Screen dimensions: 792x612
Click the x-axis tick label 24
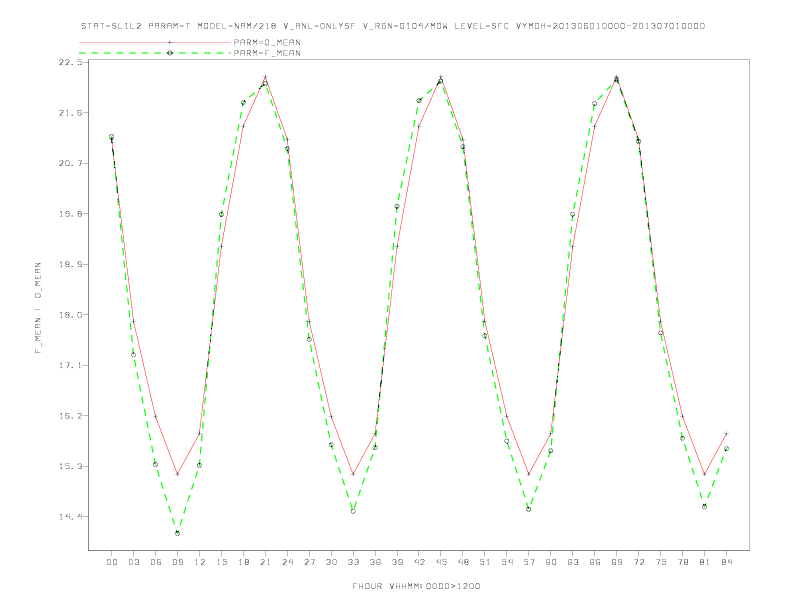pyautogui.click(x=287, y=562)
